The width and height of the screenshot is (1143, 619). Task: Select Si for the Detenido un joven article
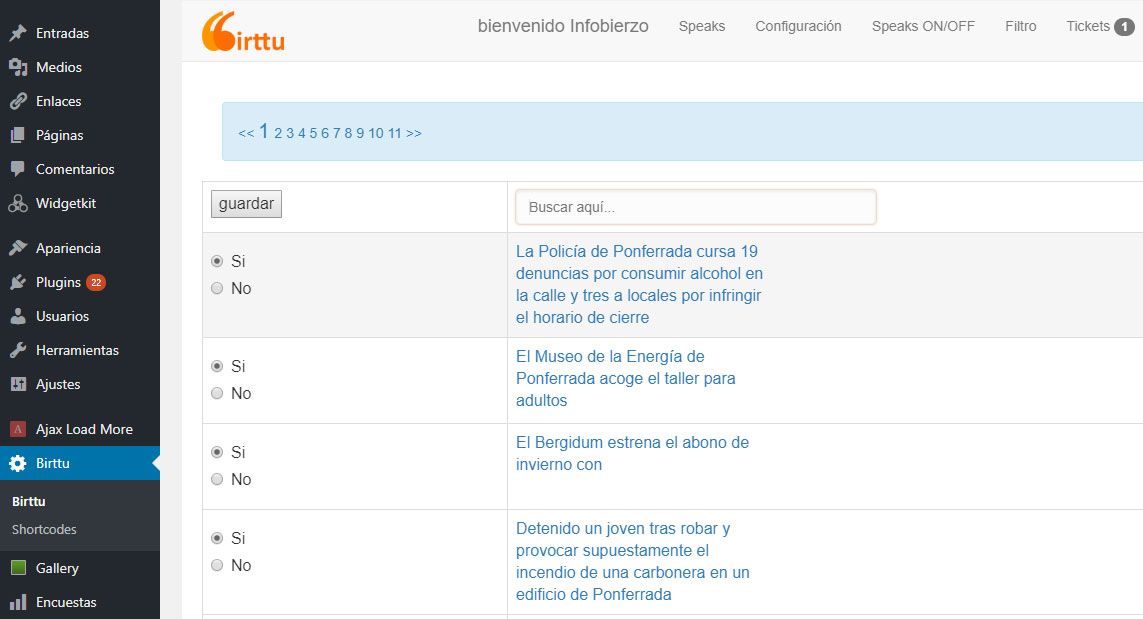point(217,538)
